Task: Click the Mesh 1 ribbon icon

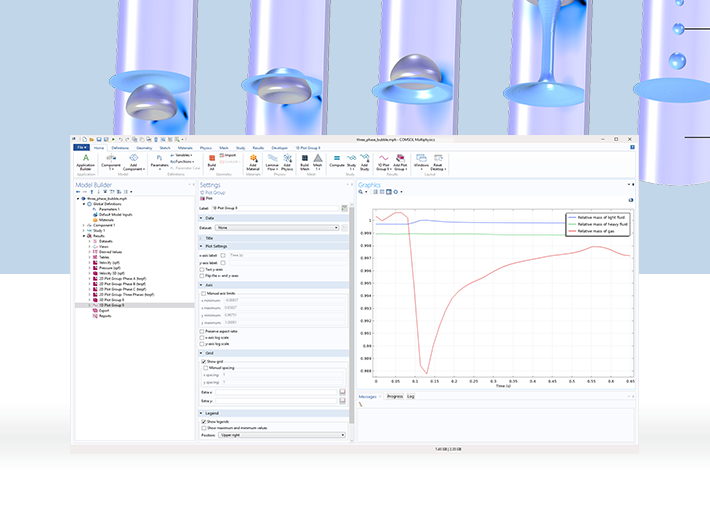Action: point(318,158)
